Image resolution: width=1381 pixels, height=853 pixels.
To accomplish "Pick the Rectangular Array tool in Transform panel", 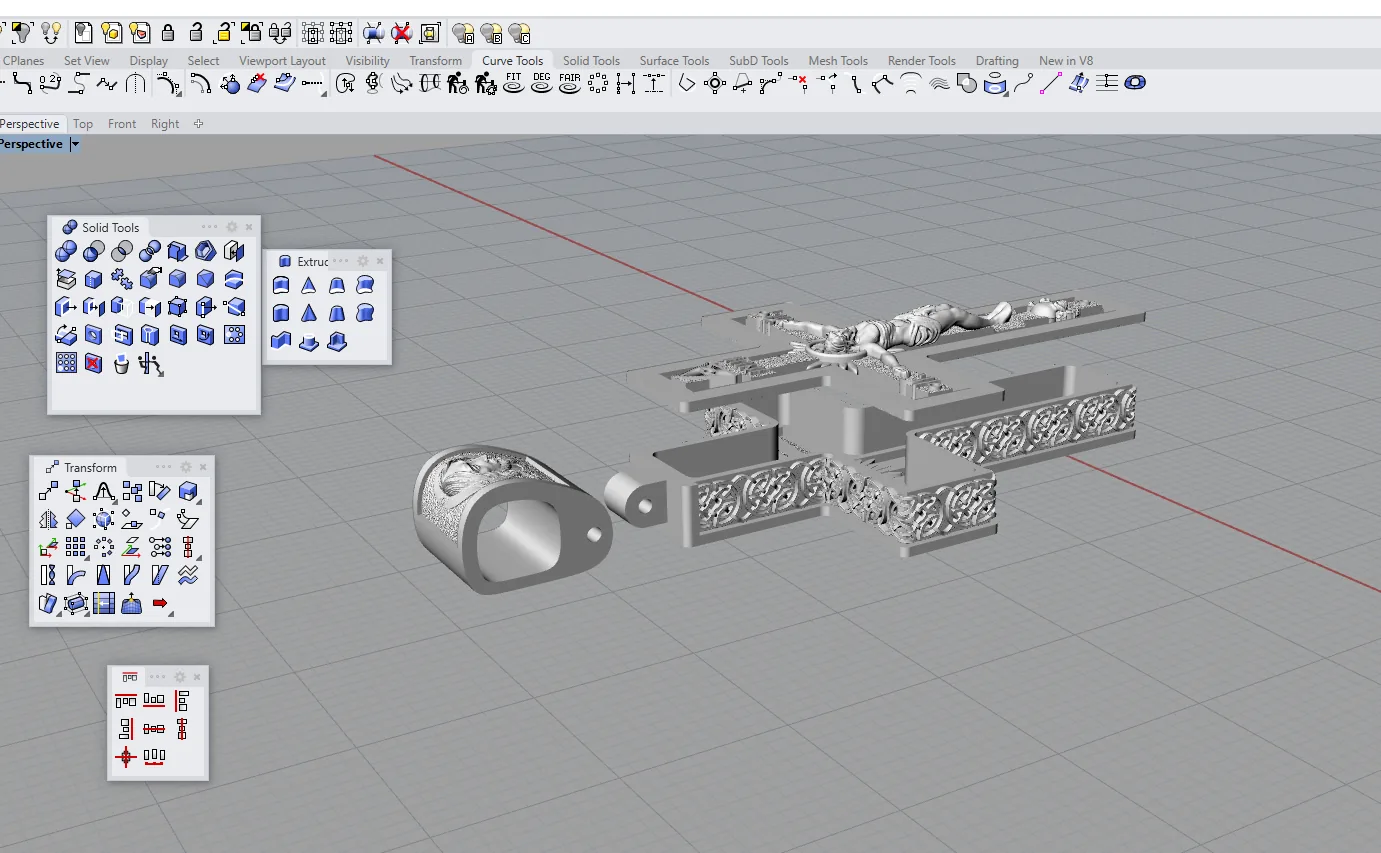I will [x=76, y=547].
